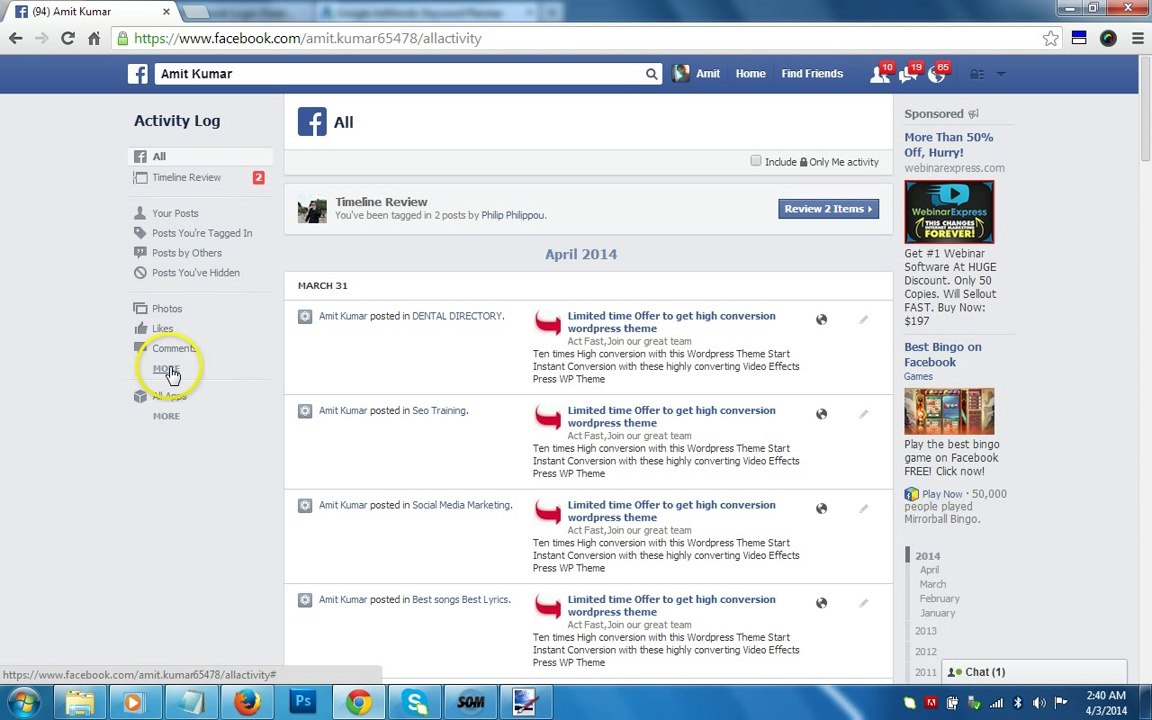Open Chat (1) bar
Viewport: 1152px width, 720px height.
click(1034, 672)
